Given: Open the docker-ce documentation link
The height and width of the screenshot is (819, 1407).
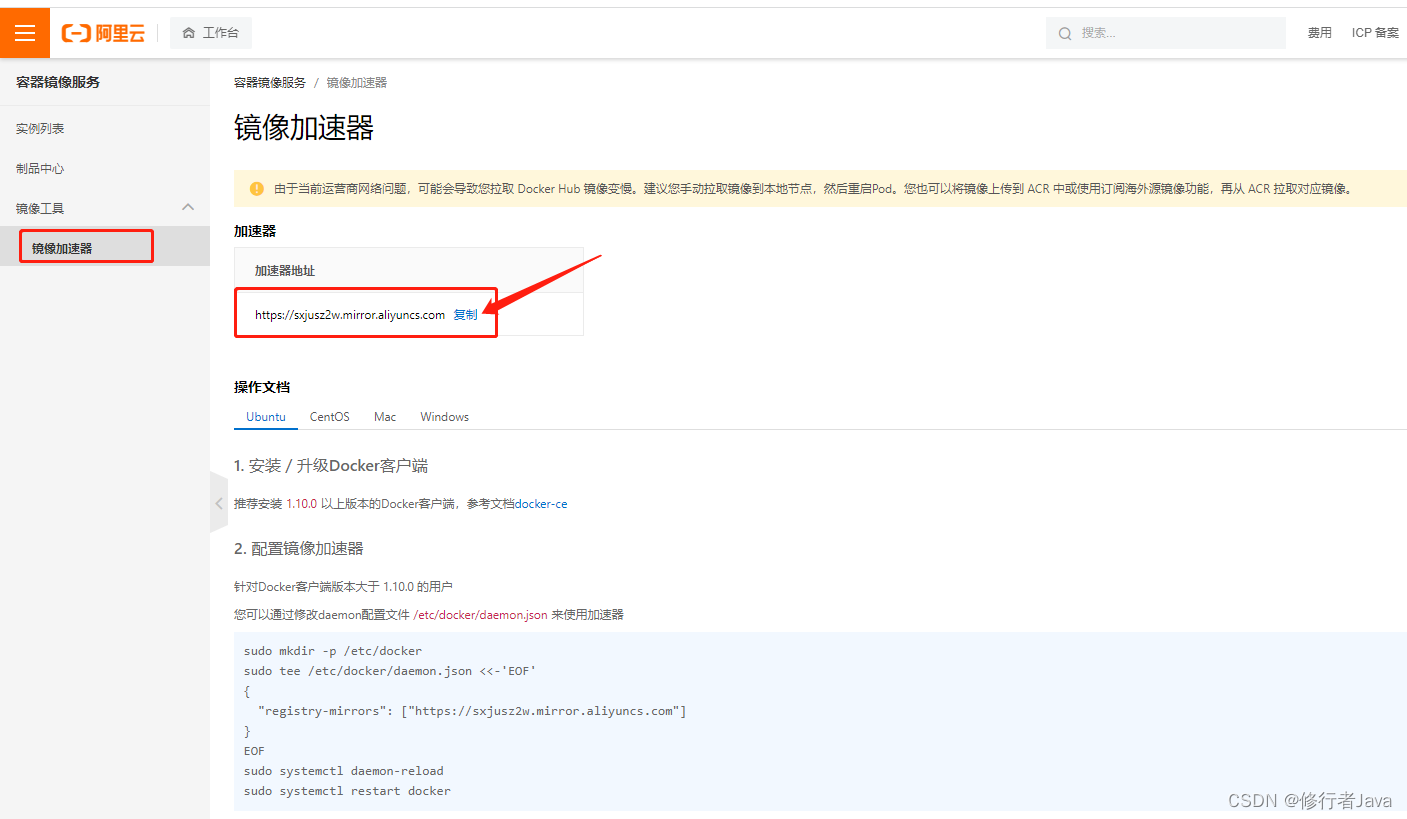Looking at the screenshot, I should [541, 504].
